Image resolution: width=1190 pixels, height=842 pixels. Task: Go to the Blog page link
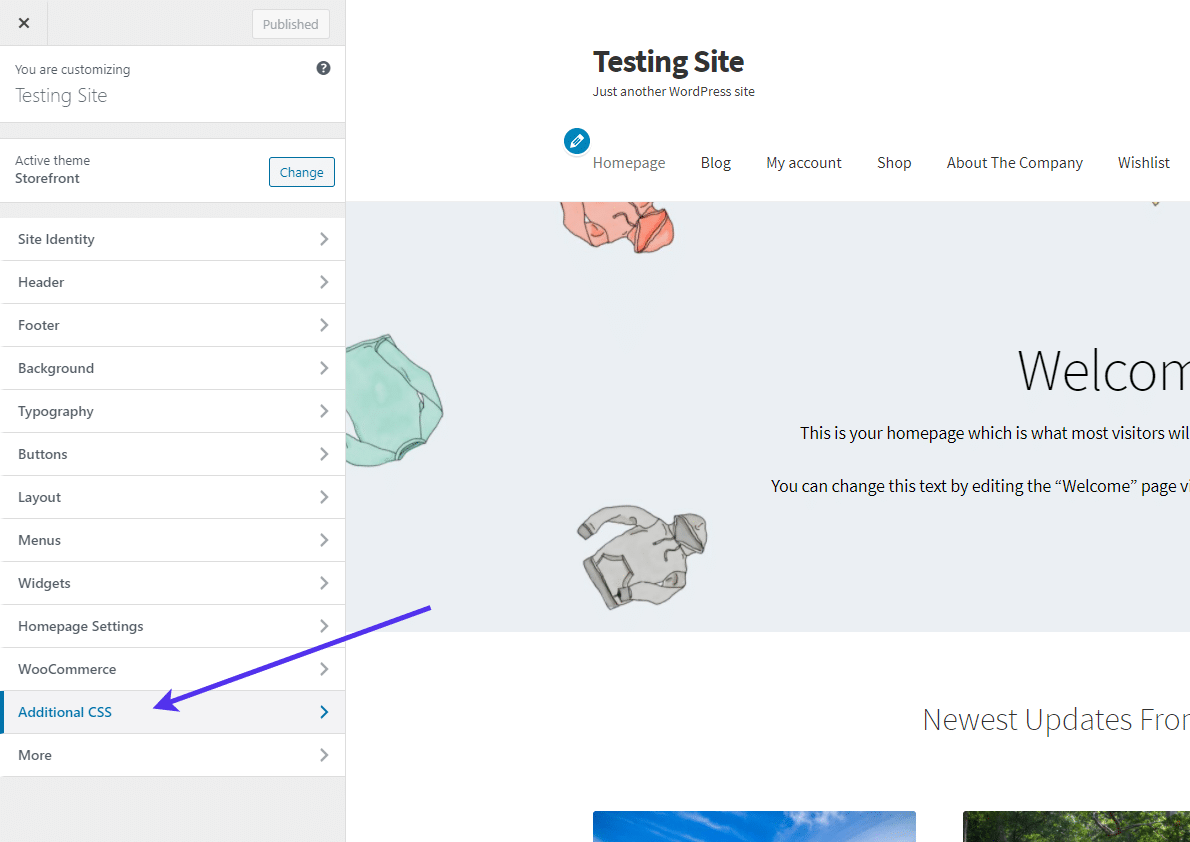coord(715,163)
